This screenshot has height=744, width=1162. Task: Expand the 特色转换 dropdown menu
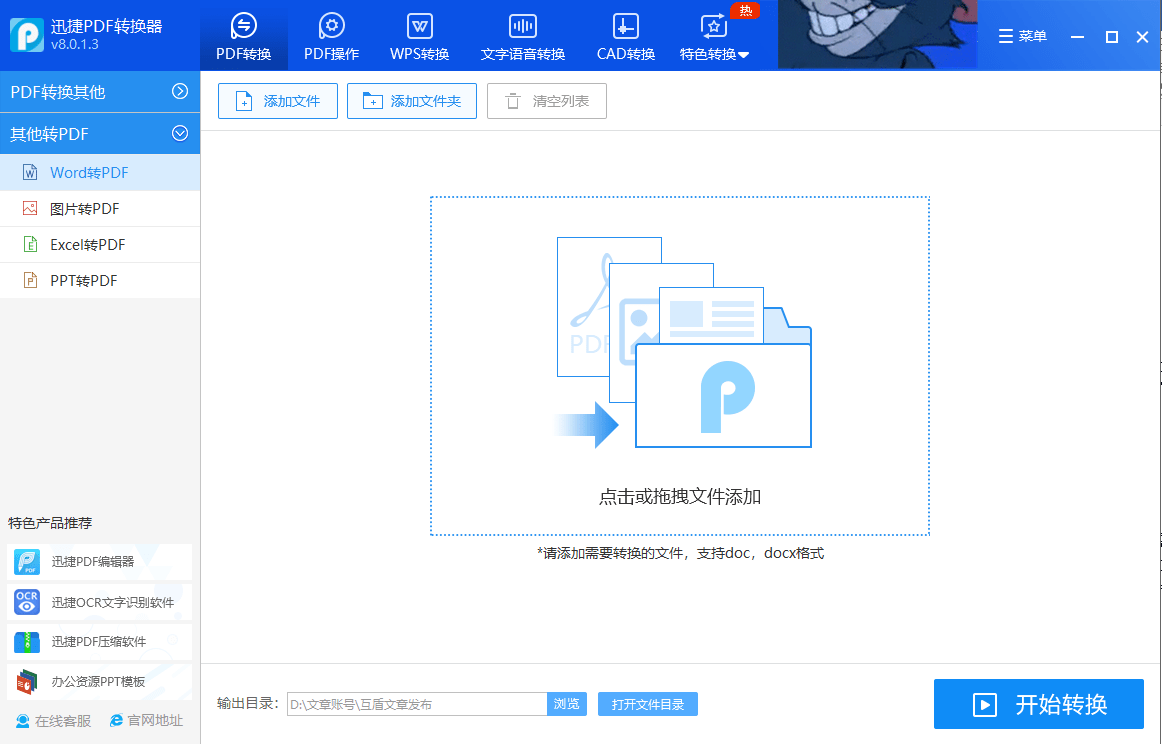click(714, 34)
